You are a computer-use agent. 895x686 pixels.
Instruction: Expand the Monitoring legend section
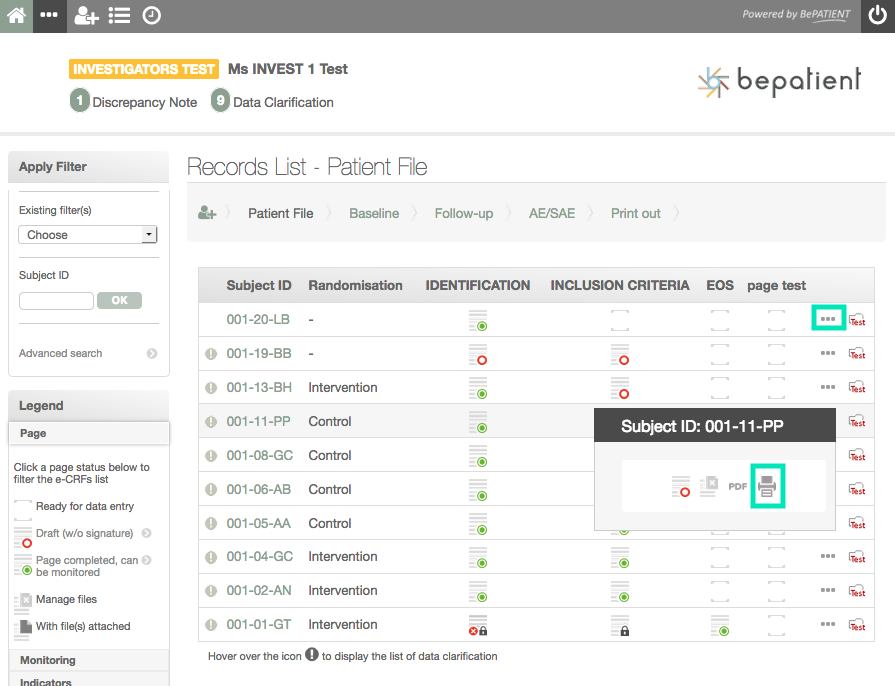[x=48, y=660]
